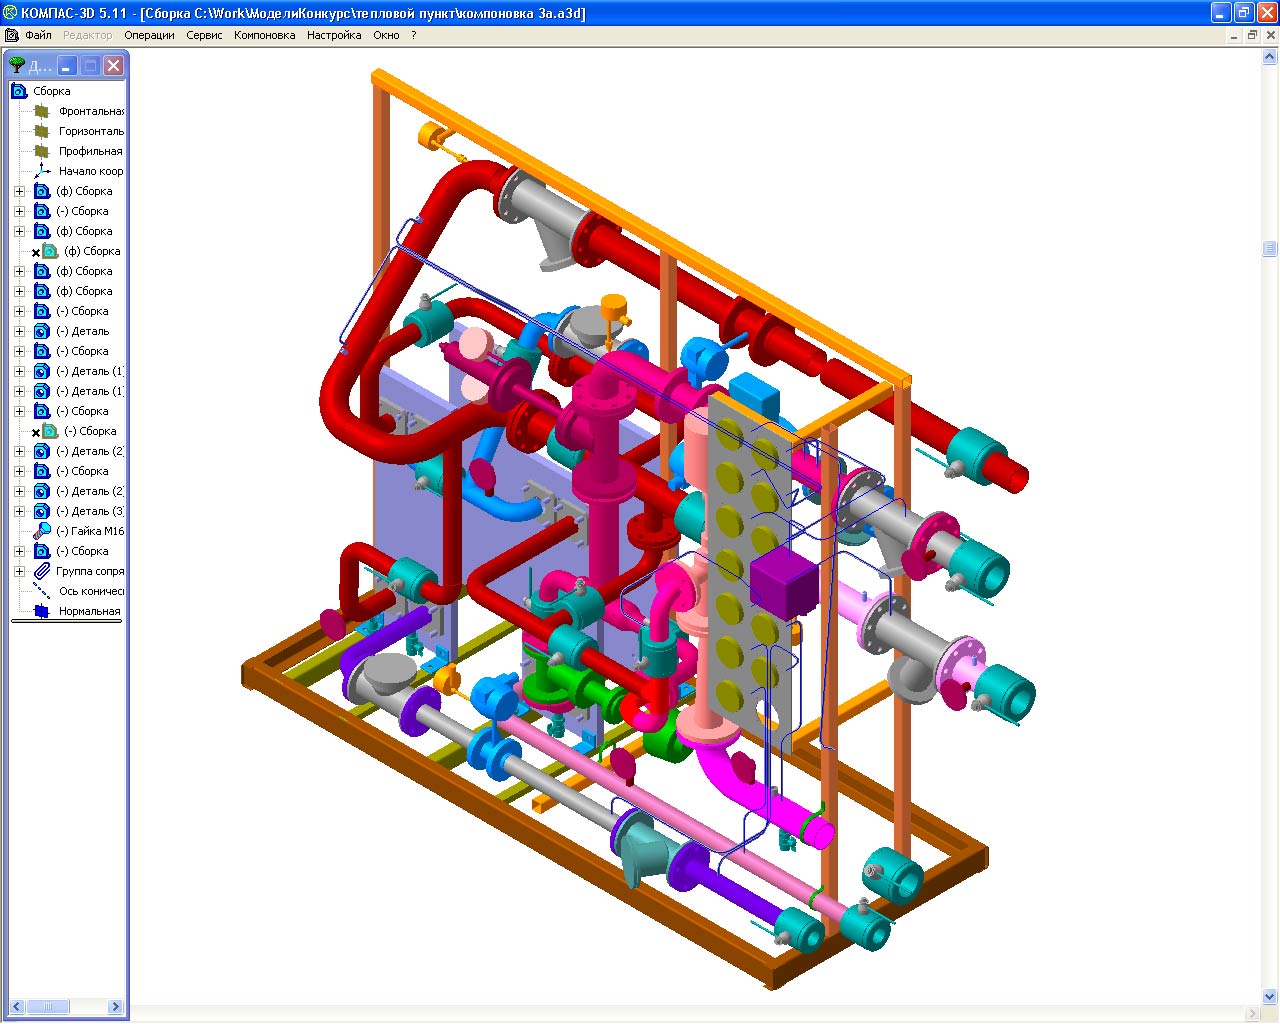Select the Фронтальная plane icon

(x=42, y=111)
